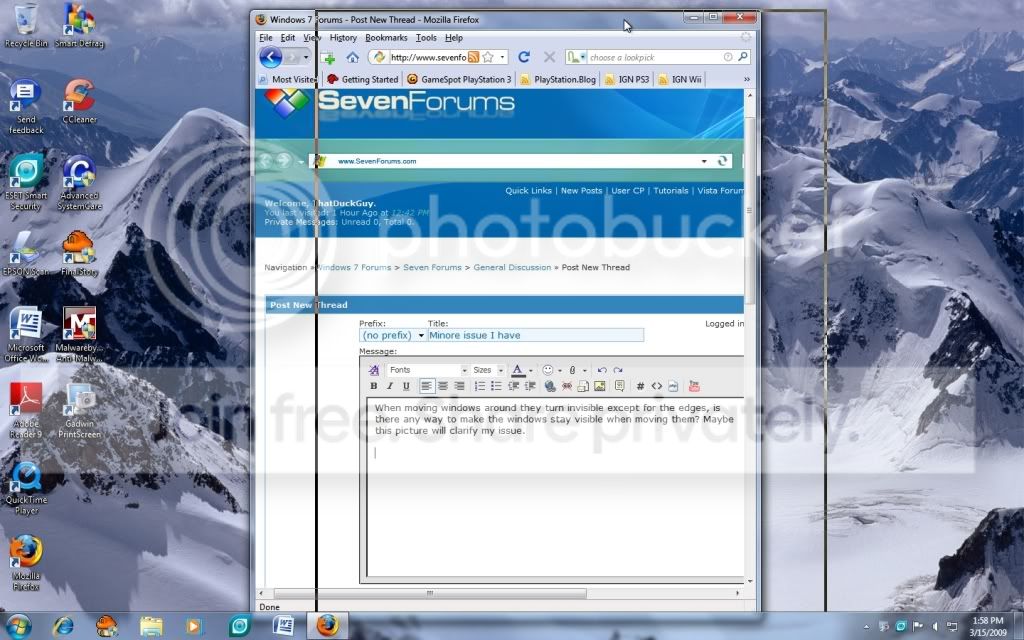Open the Getting Started bookmark
Image resolution: width=1024 pixels, height=640 pixels.
(362, 79)
